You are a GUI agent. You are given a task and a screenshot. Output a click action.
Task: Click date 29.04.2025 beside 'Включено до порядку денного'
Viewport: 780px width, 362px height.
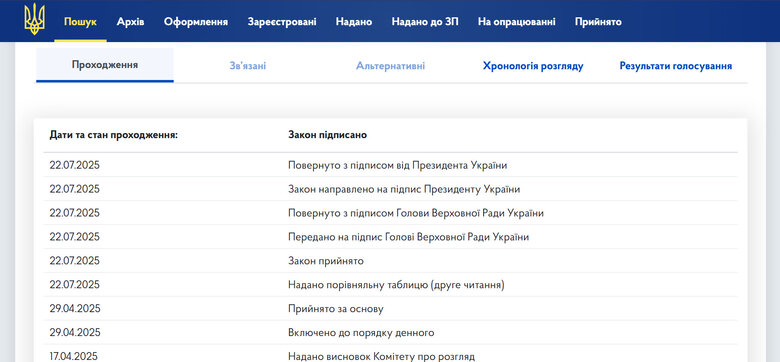click(75, 332)
